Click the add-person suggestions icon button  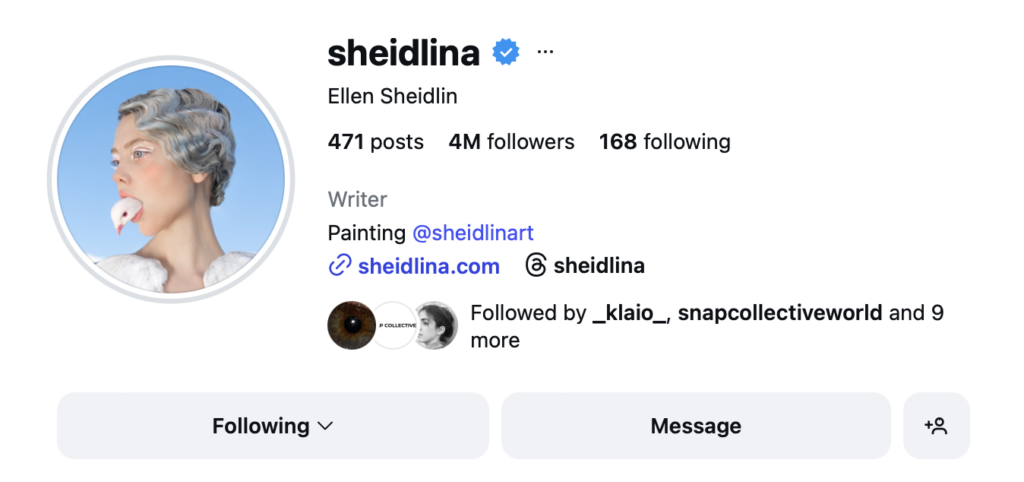pos(936,426)
